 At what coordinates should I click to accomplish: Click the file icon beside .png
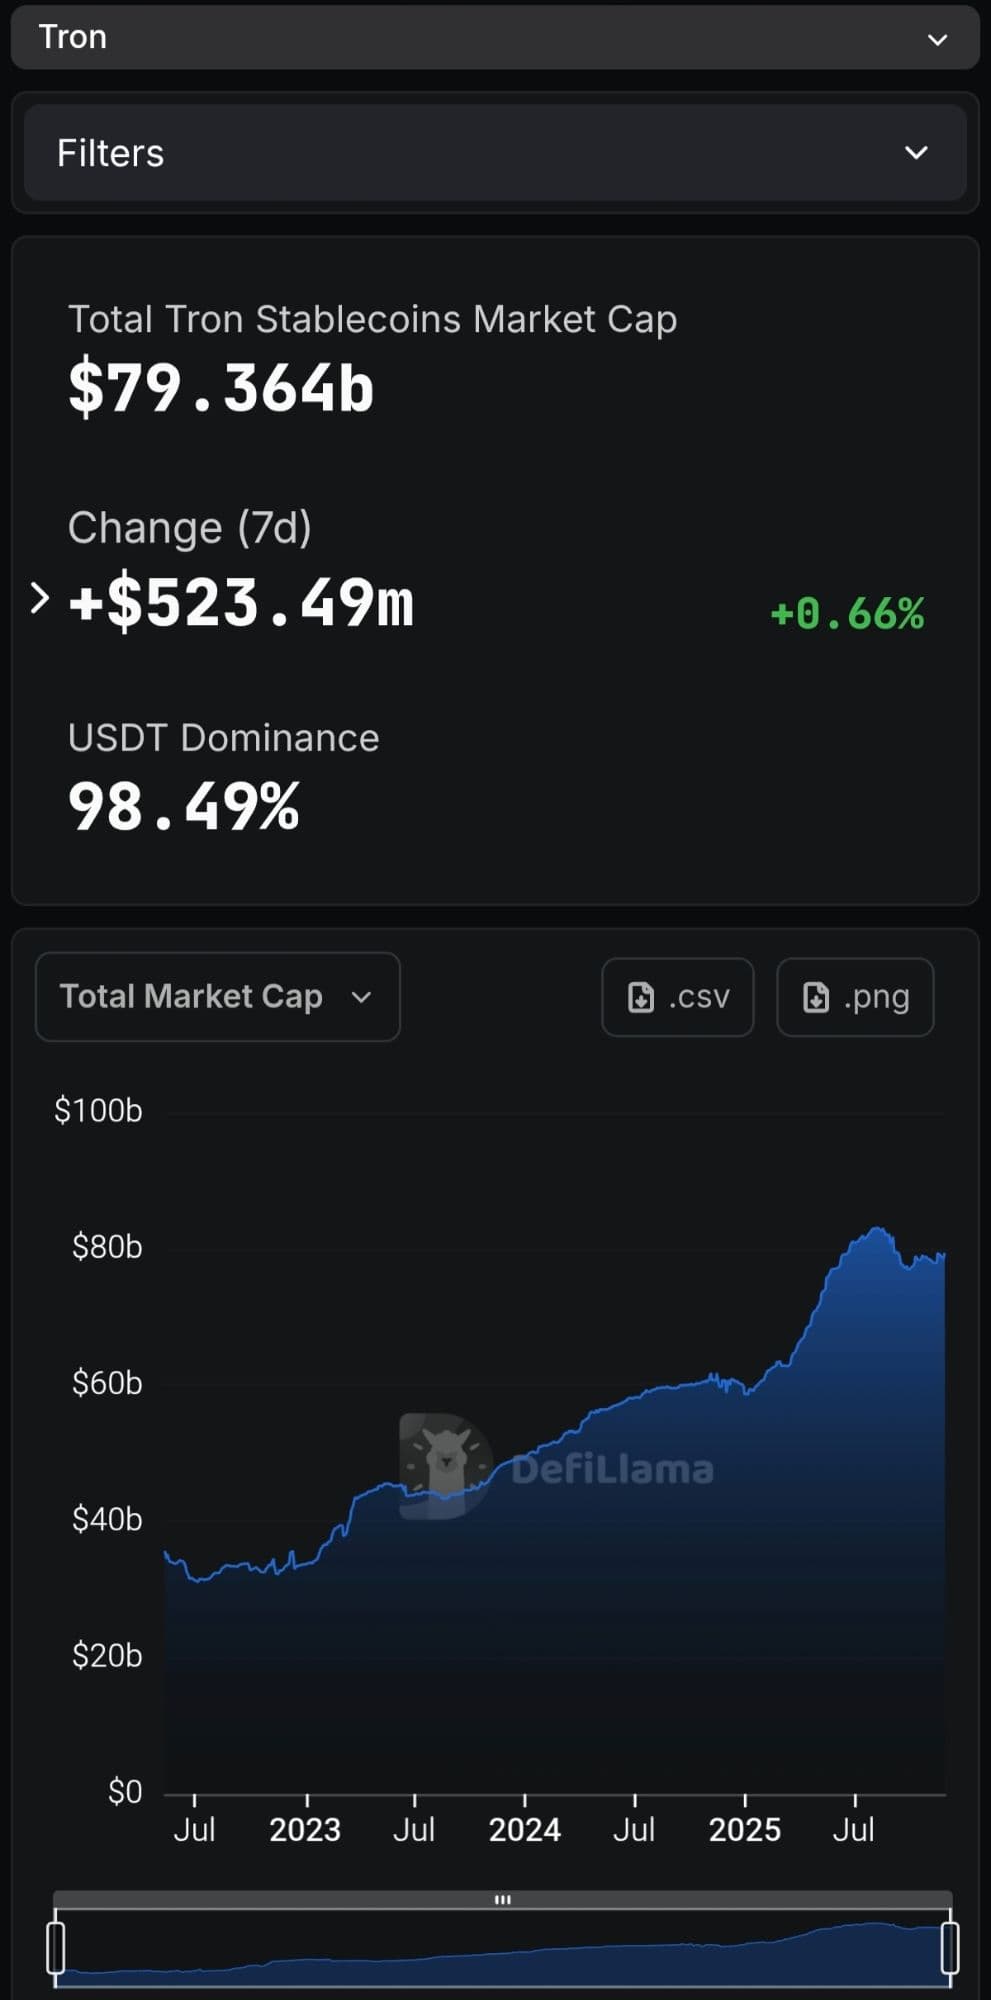816,997
